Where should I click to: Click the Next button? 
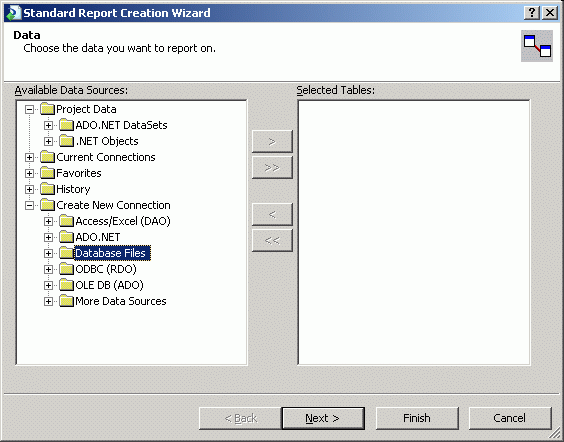pyautogui.click(x=323, y=418)
